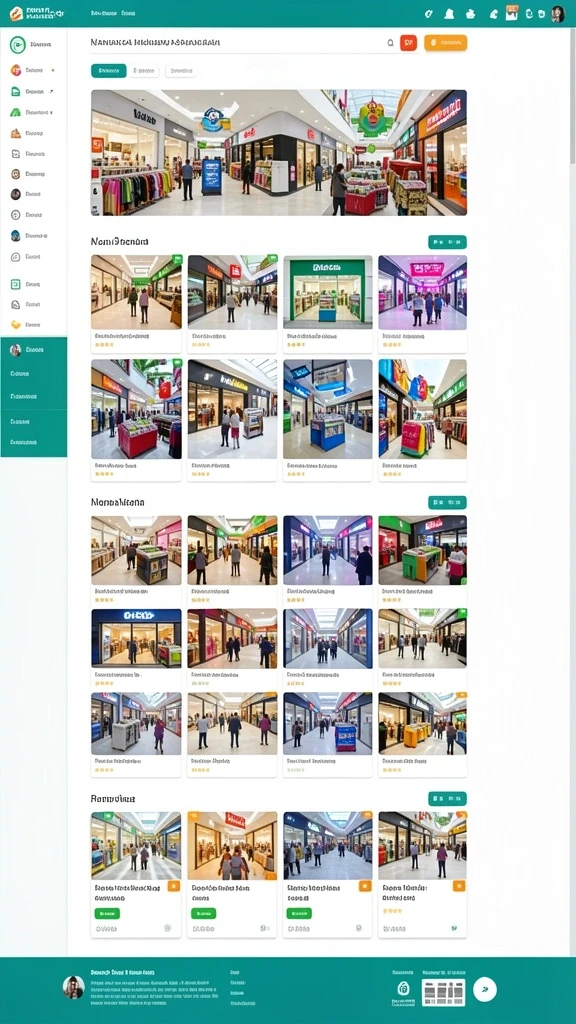
Task: Click the user avatar in the top bar
Action: [x=558, y=14]
